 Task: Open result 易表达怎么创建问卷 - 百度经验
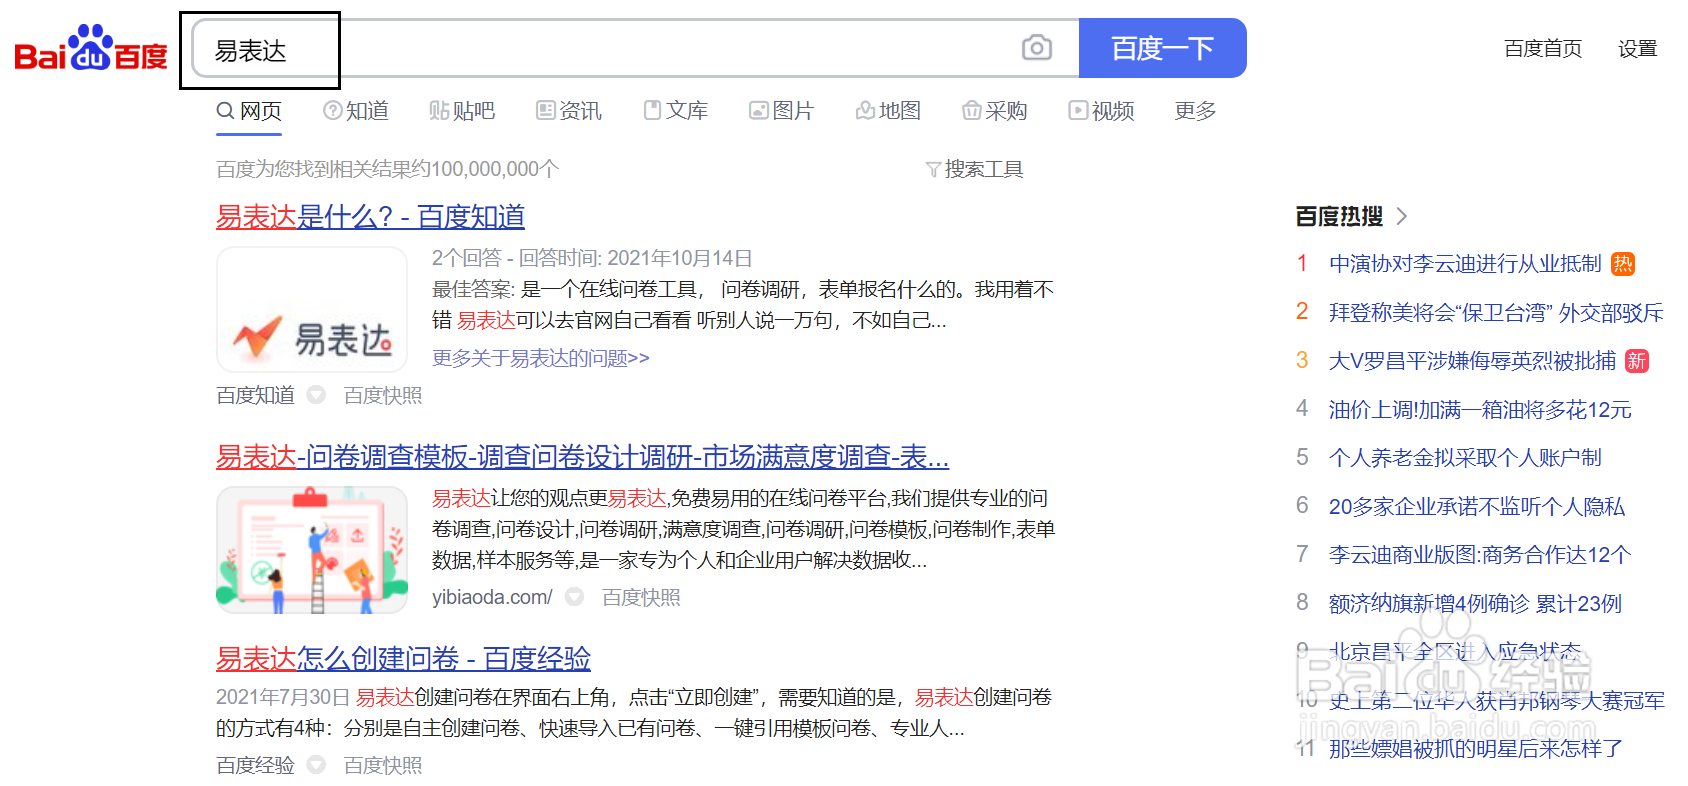point(403,658)
